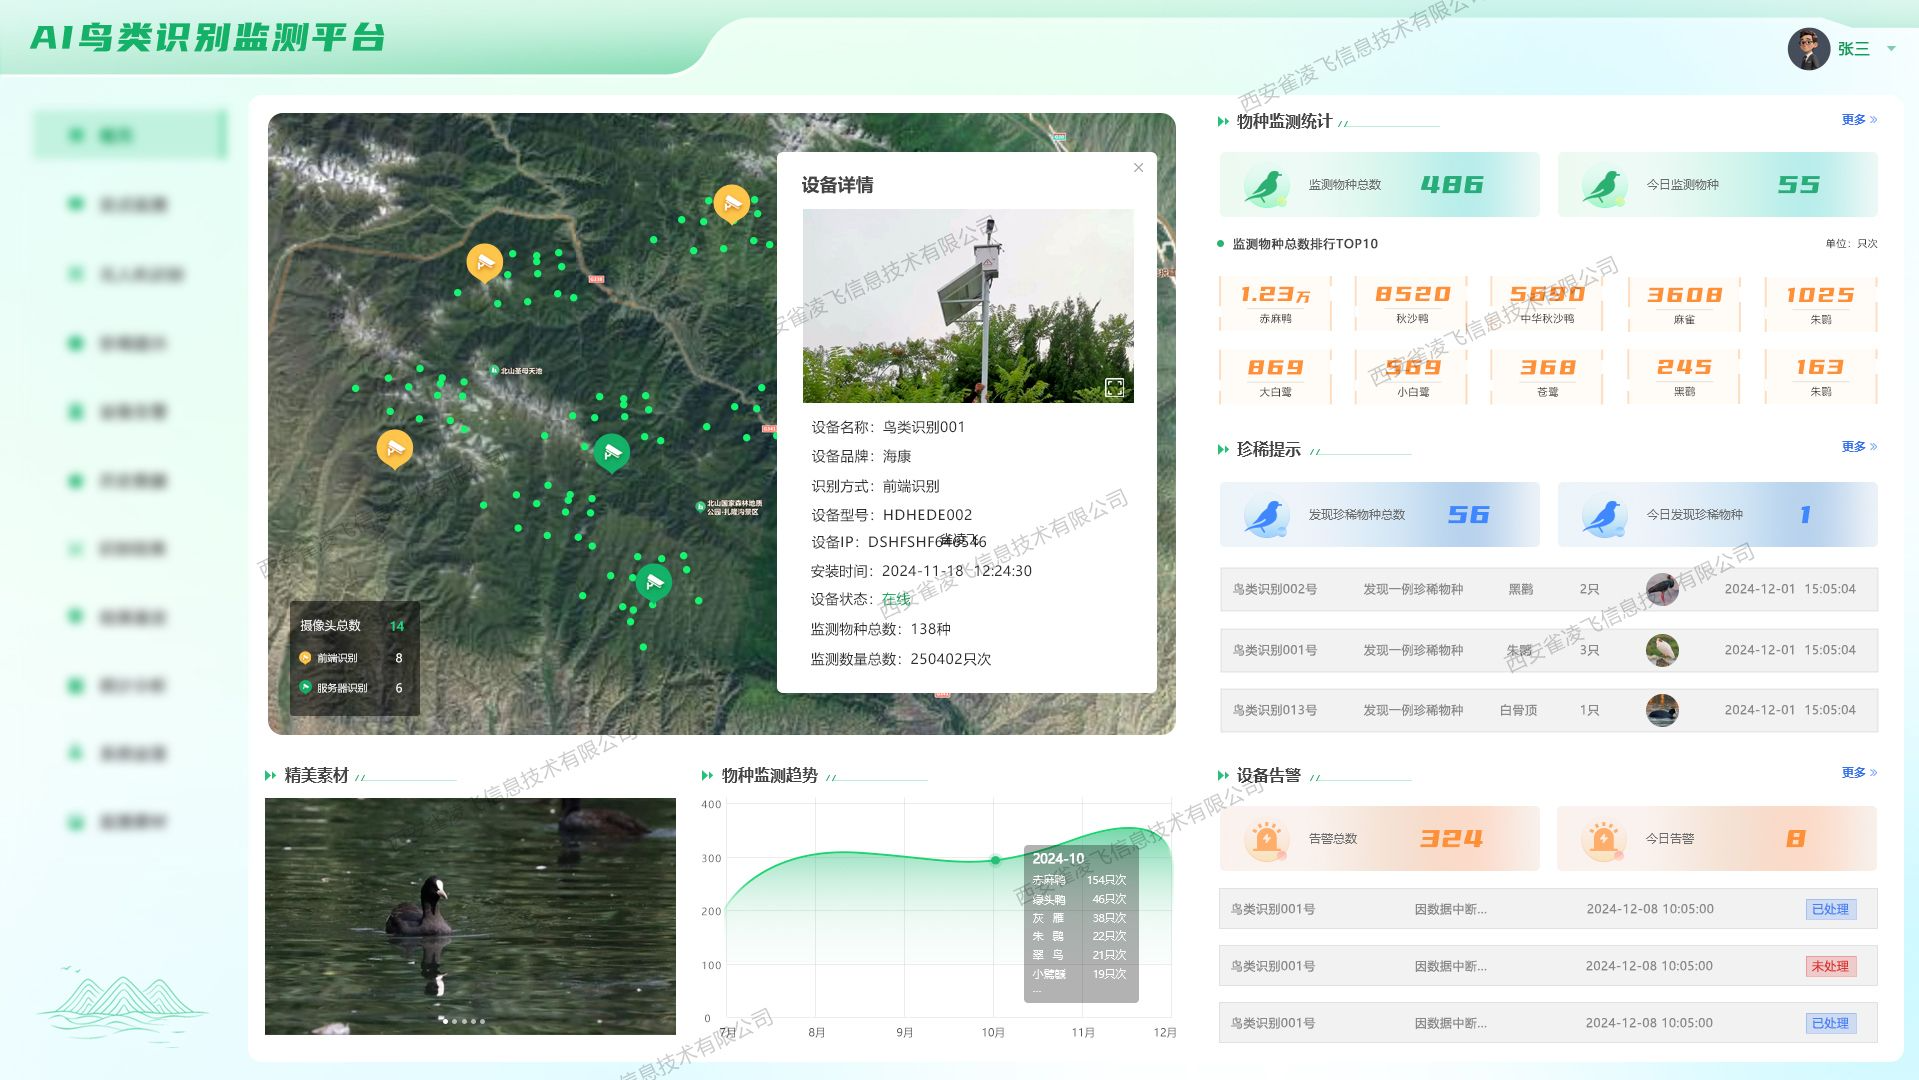Open the user dropdown arrow beside 张三

tap(1891, 49)
